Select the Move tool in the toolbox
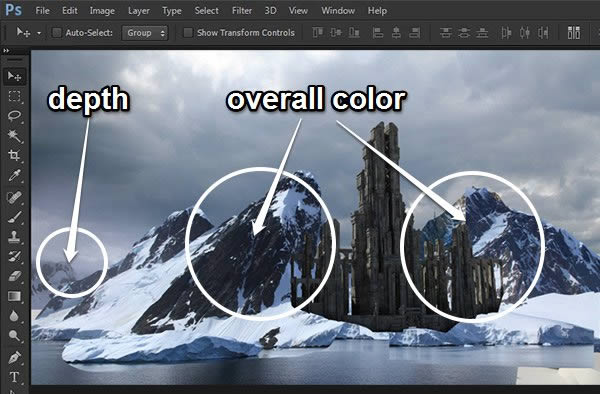This screenshot has height=394, width=600. pyautogui.click(x=15, y=77)
